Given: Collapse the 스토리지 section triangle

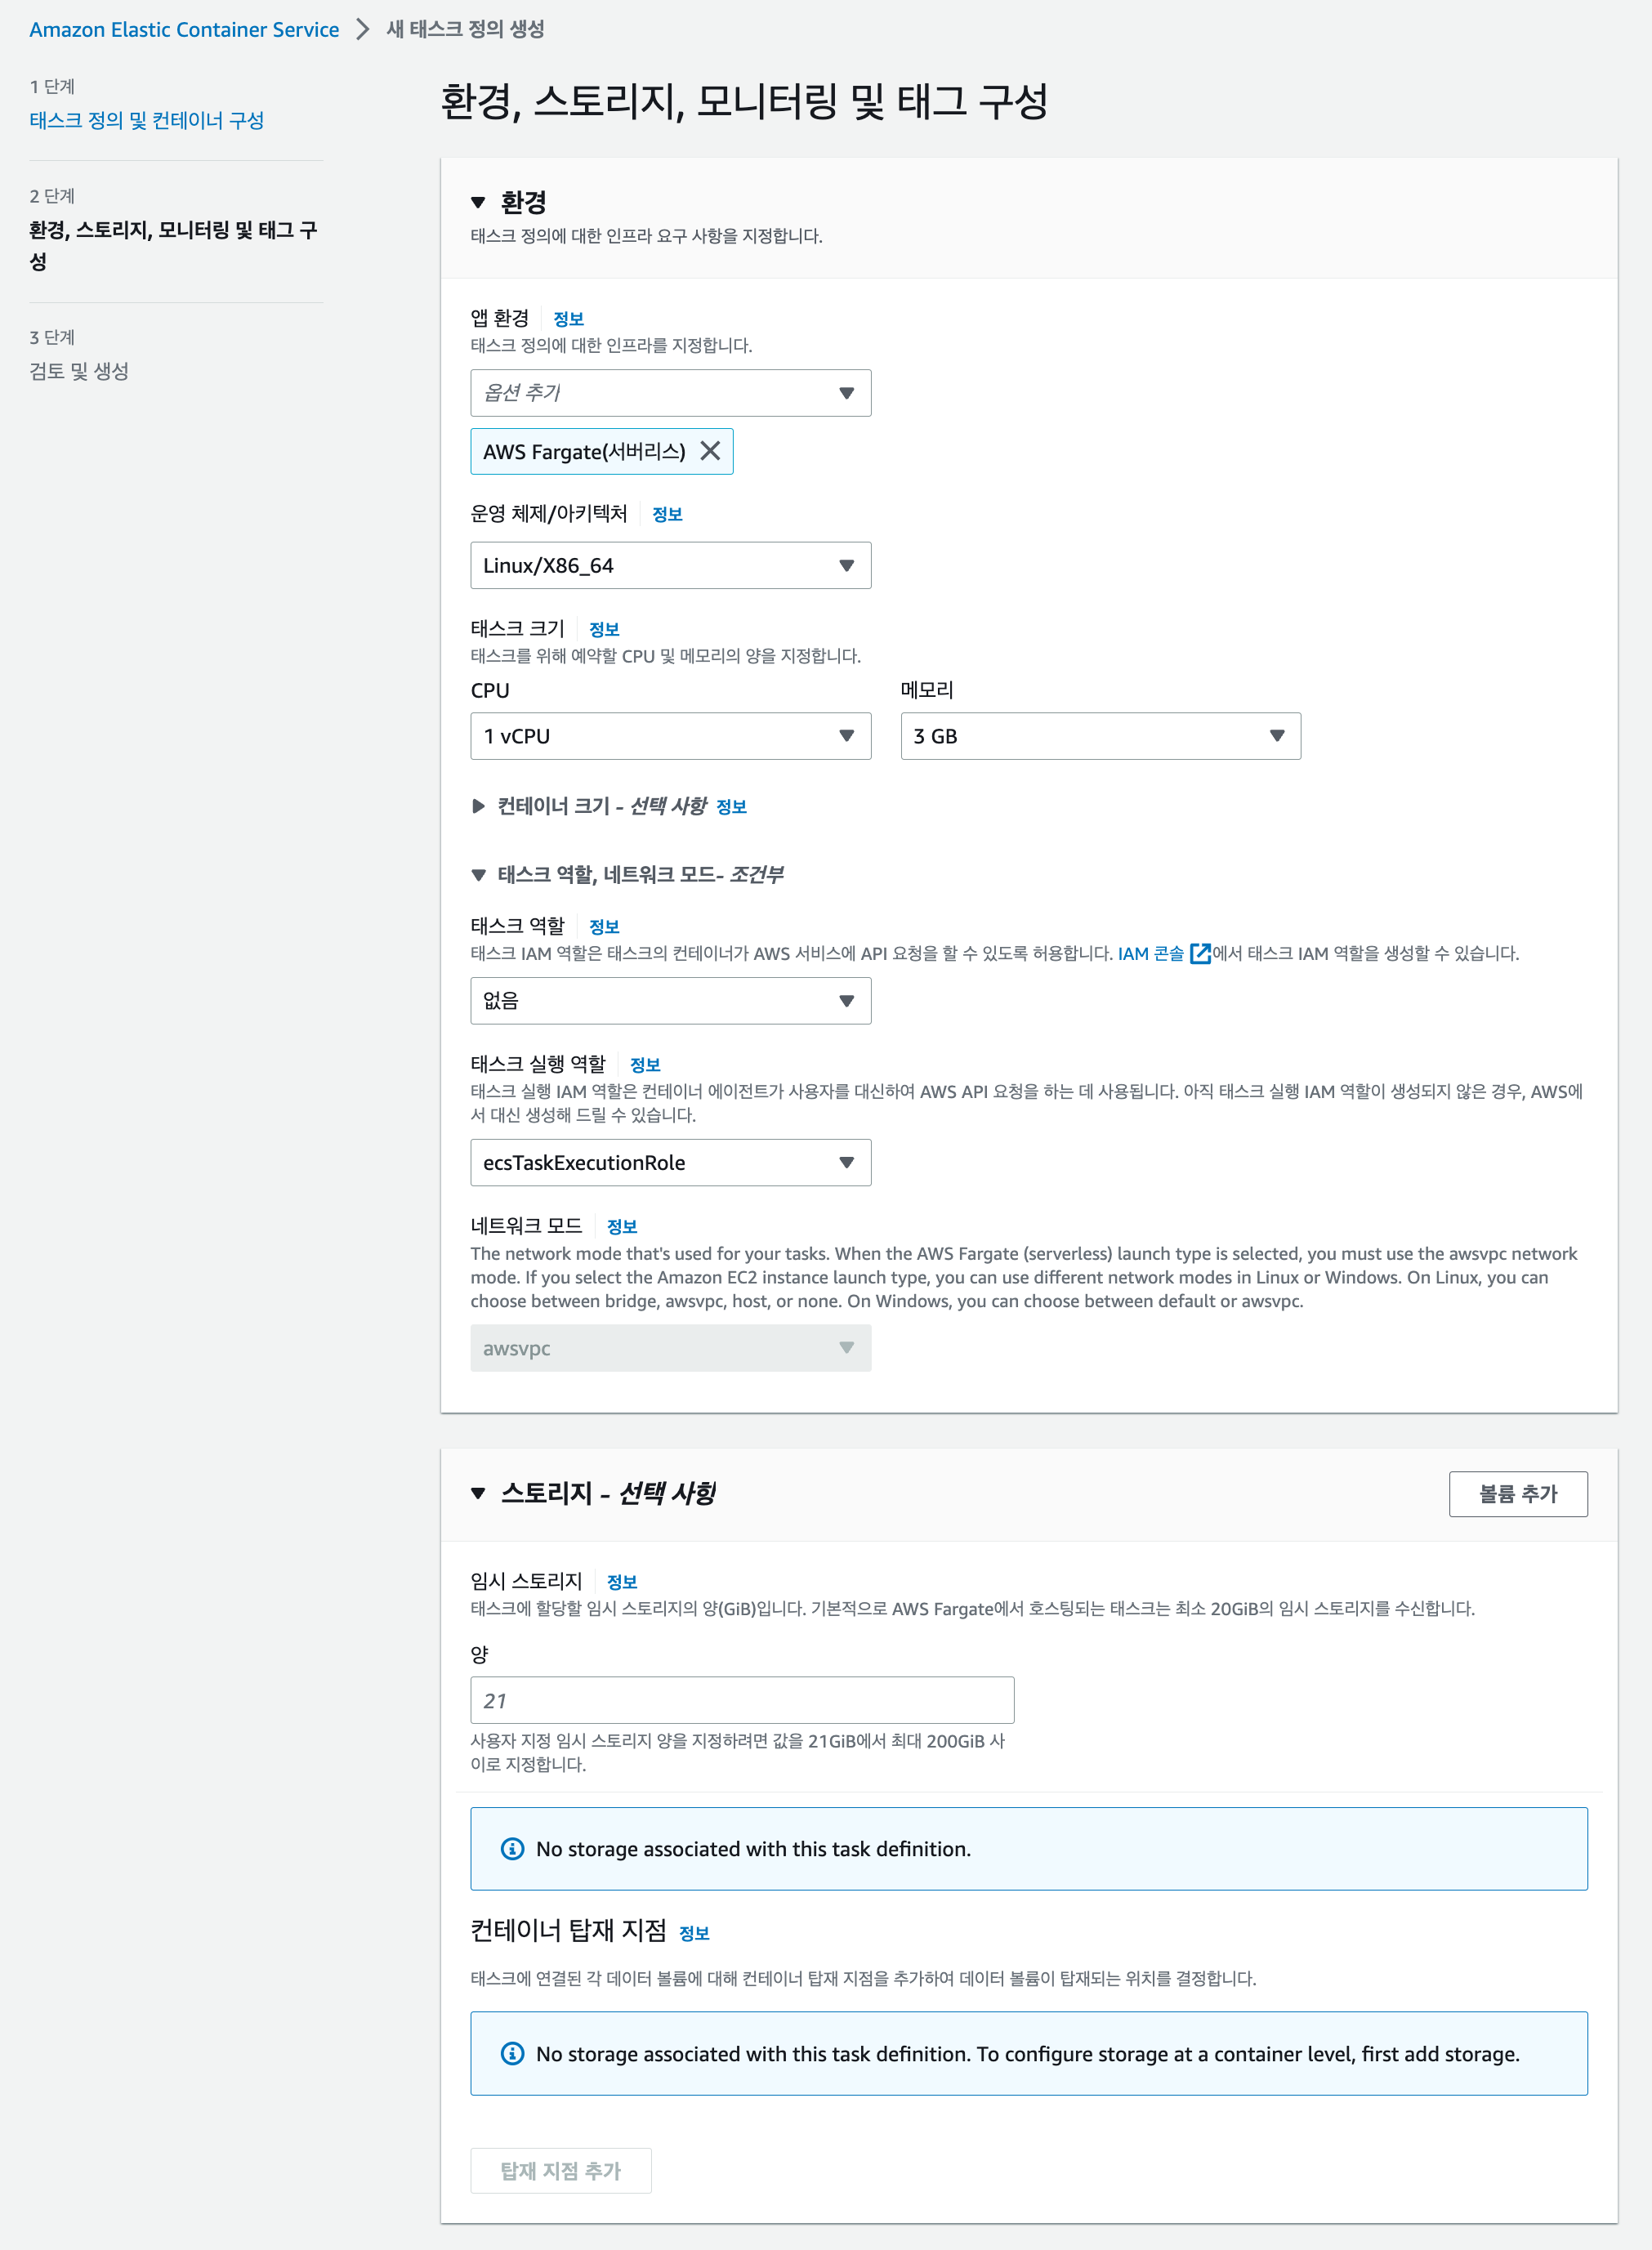Looking at the screenshot, I should (x=478, y=1493).
